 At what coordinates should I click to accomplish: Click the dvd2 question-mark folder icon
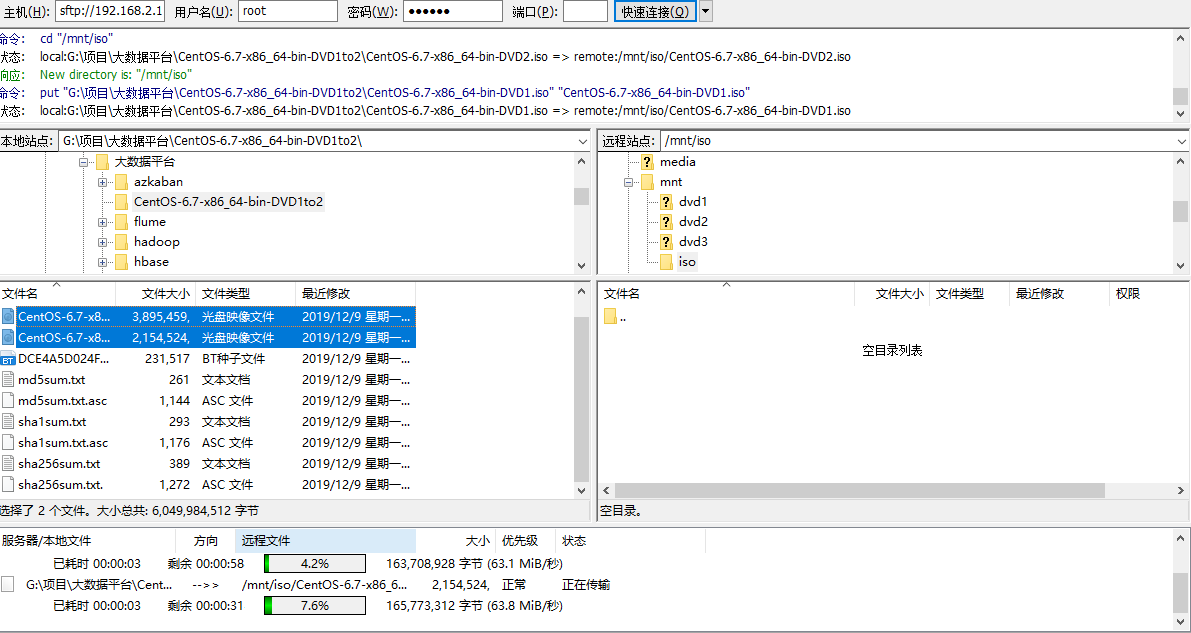click(666, 222)
